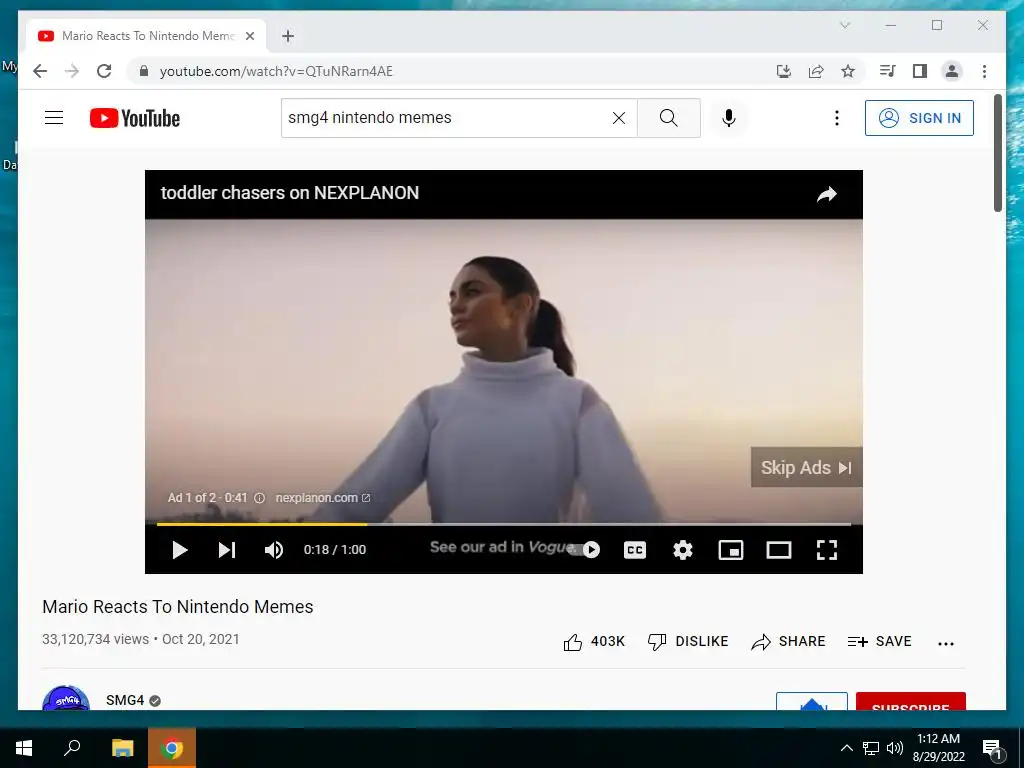
Task: Install app icon in address bar
Action: [x=784, y=71]
